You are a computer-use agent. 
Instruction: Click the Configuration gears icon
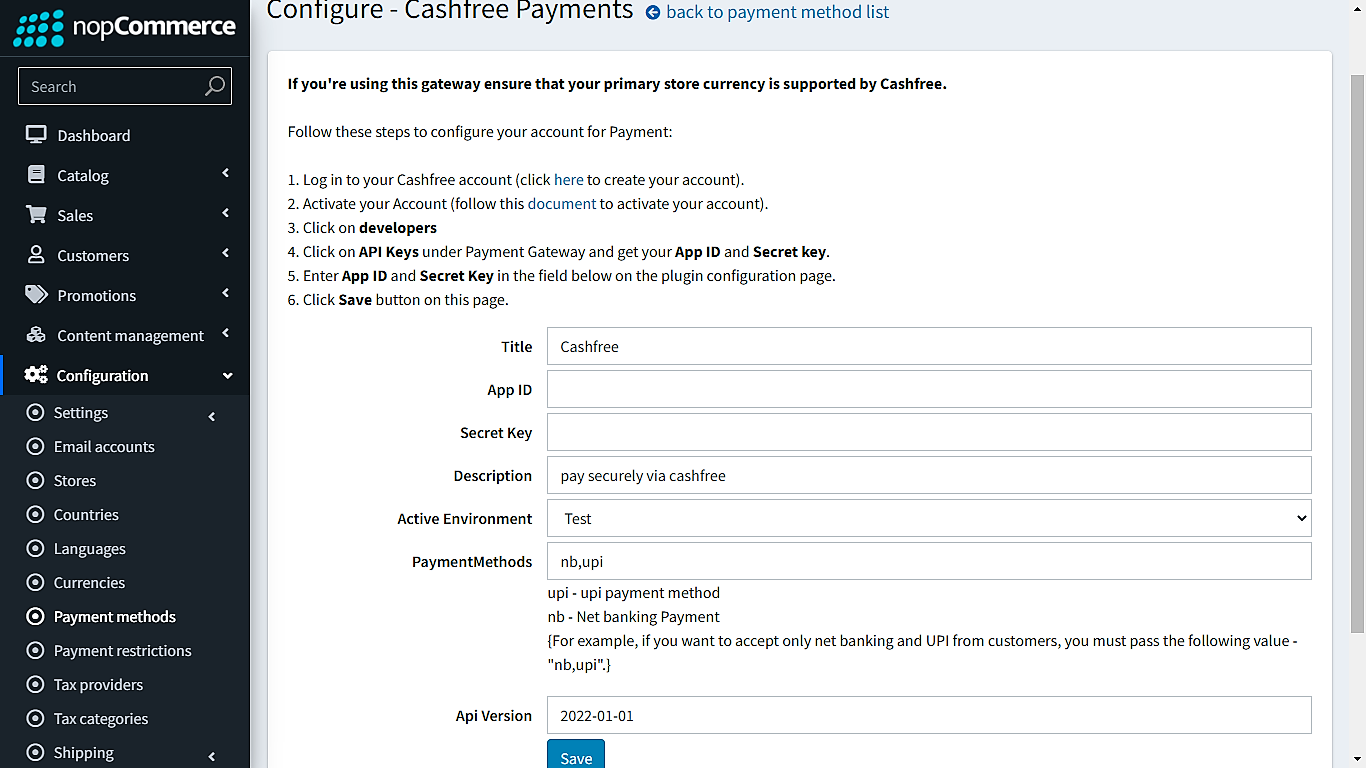click(36, 375)
